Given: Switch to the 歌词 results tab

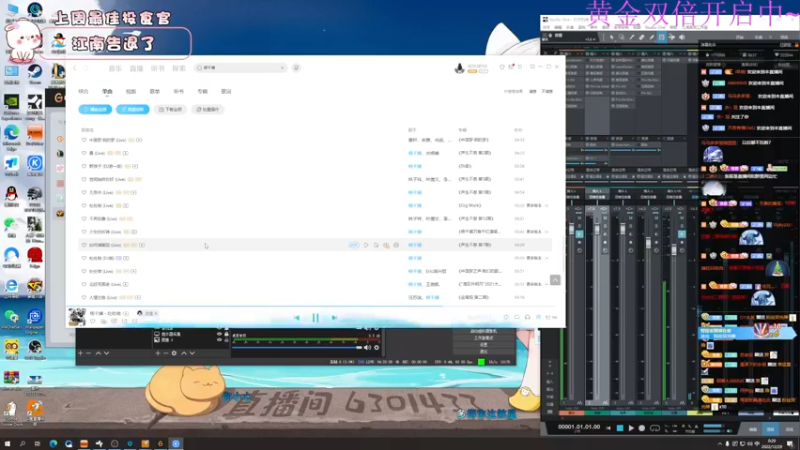Looking at the screenshot, I should tap(226, 92).
